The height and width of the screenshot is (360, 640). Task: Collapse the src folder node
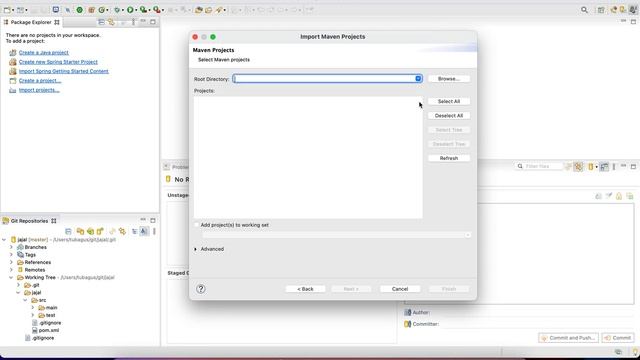click(25, 300)
